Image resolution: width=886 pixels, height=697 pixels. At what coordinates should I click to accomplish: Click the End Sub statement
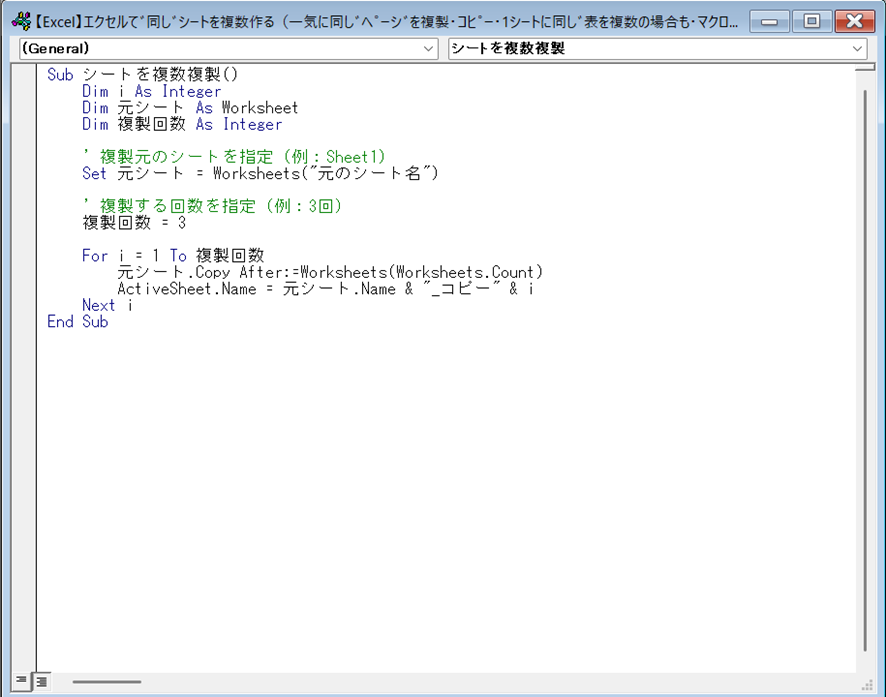click(78, 322)
